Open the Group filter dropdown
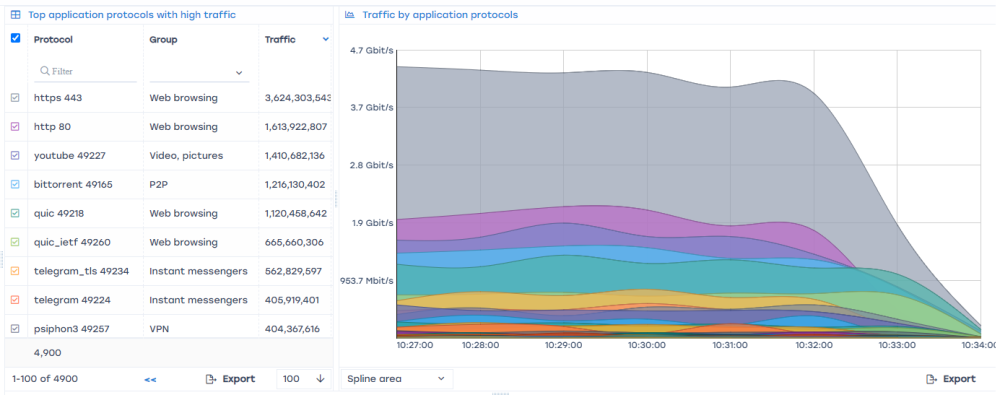The height and width of the screenshot is (395, 1000). 199,73
